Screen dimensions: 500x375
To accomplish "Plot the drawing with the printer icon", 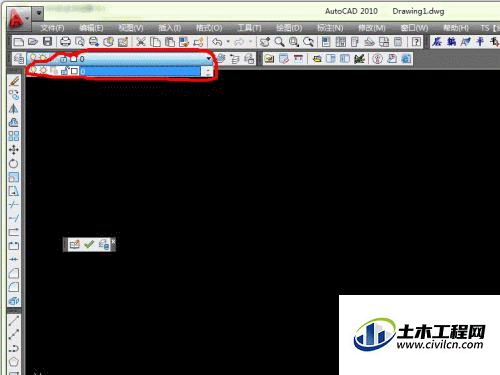I will (65, 42).
